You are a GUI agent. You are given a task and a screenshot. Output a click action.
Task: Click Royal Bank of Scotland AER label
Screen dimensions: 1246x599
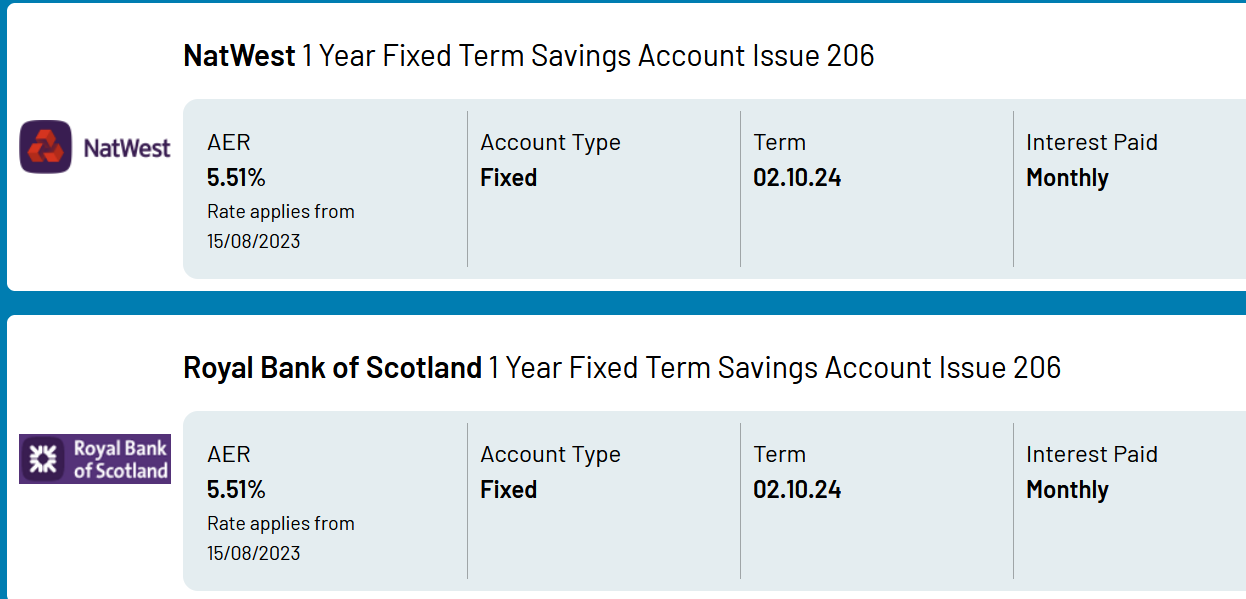coord(228,455)
